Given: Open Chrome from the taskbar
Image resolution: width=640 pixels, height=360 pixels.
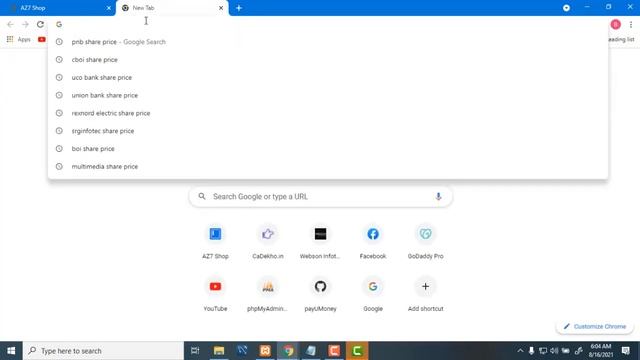Looking at the screenshot, I should 288,351.
